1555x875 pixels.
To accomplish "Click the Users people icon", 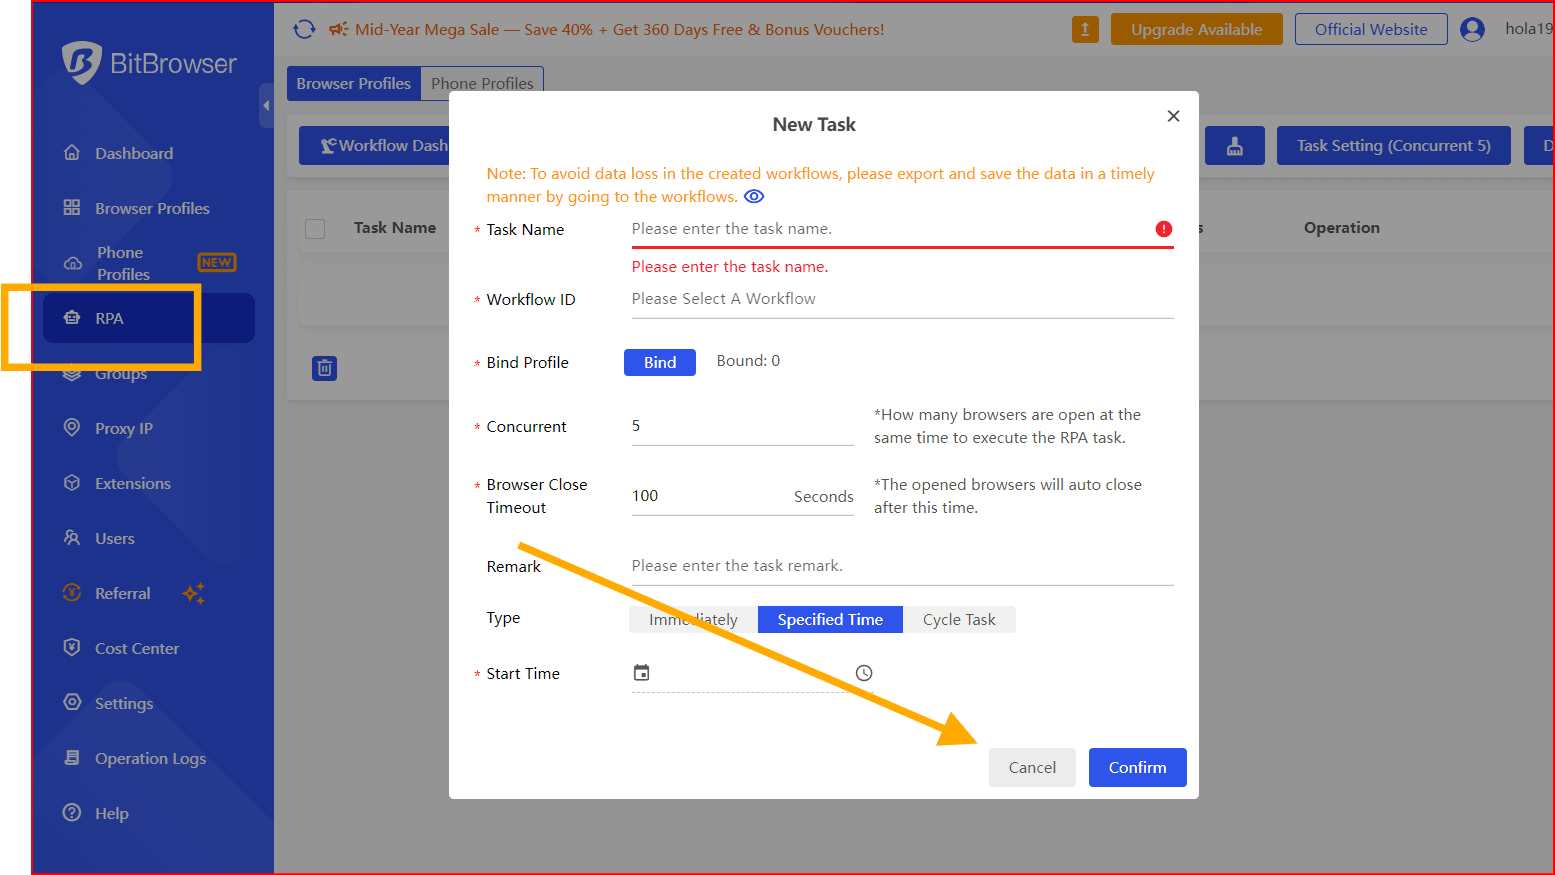I will coord(72,537).
